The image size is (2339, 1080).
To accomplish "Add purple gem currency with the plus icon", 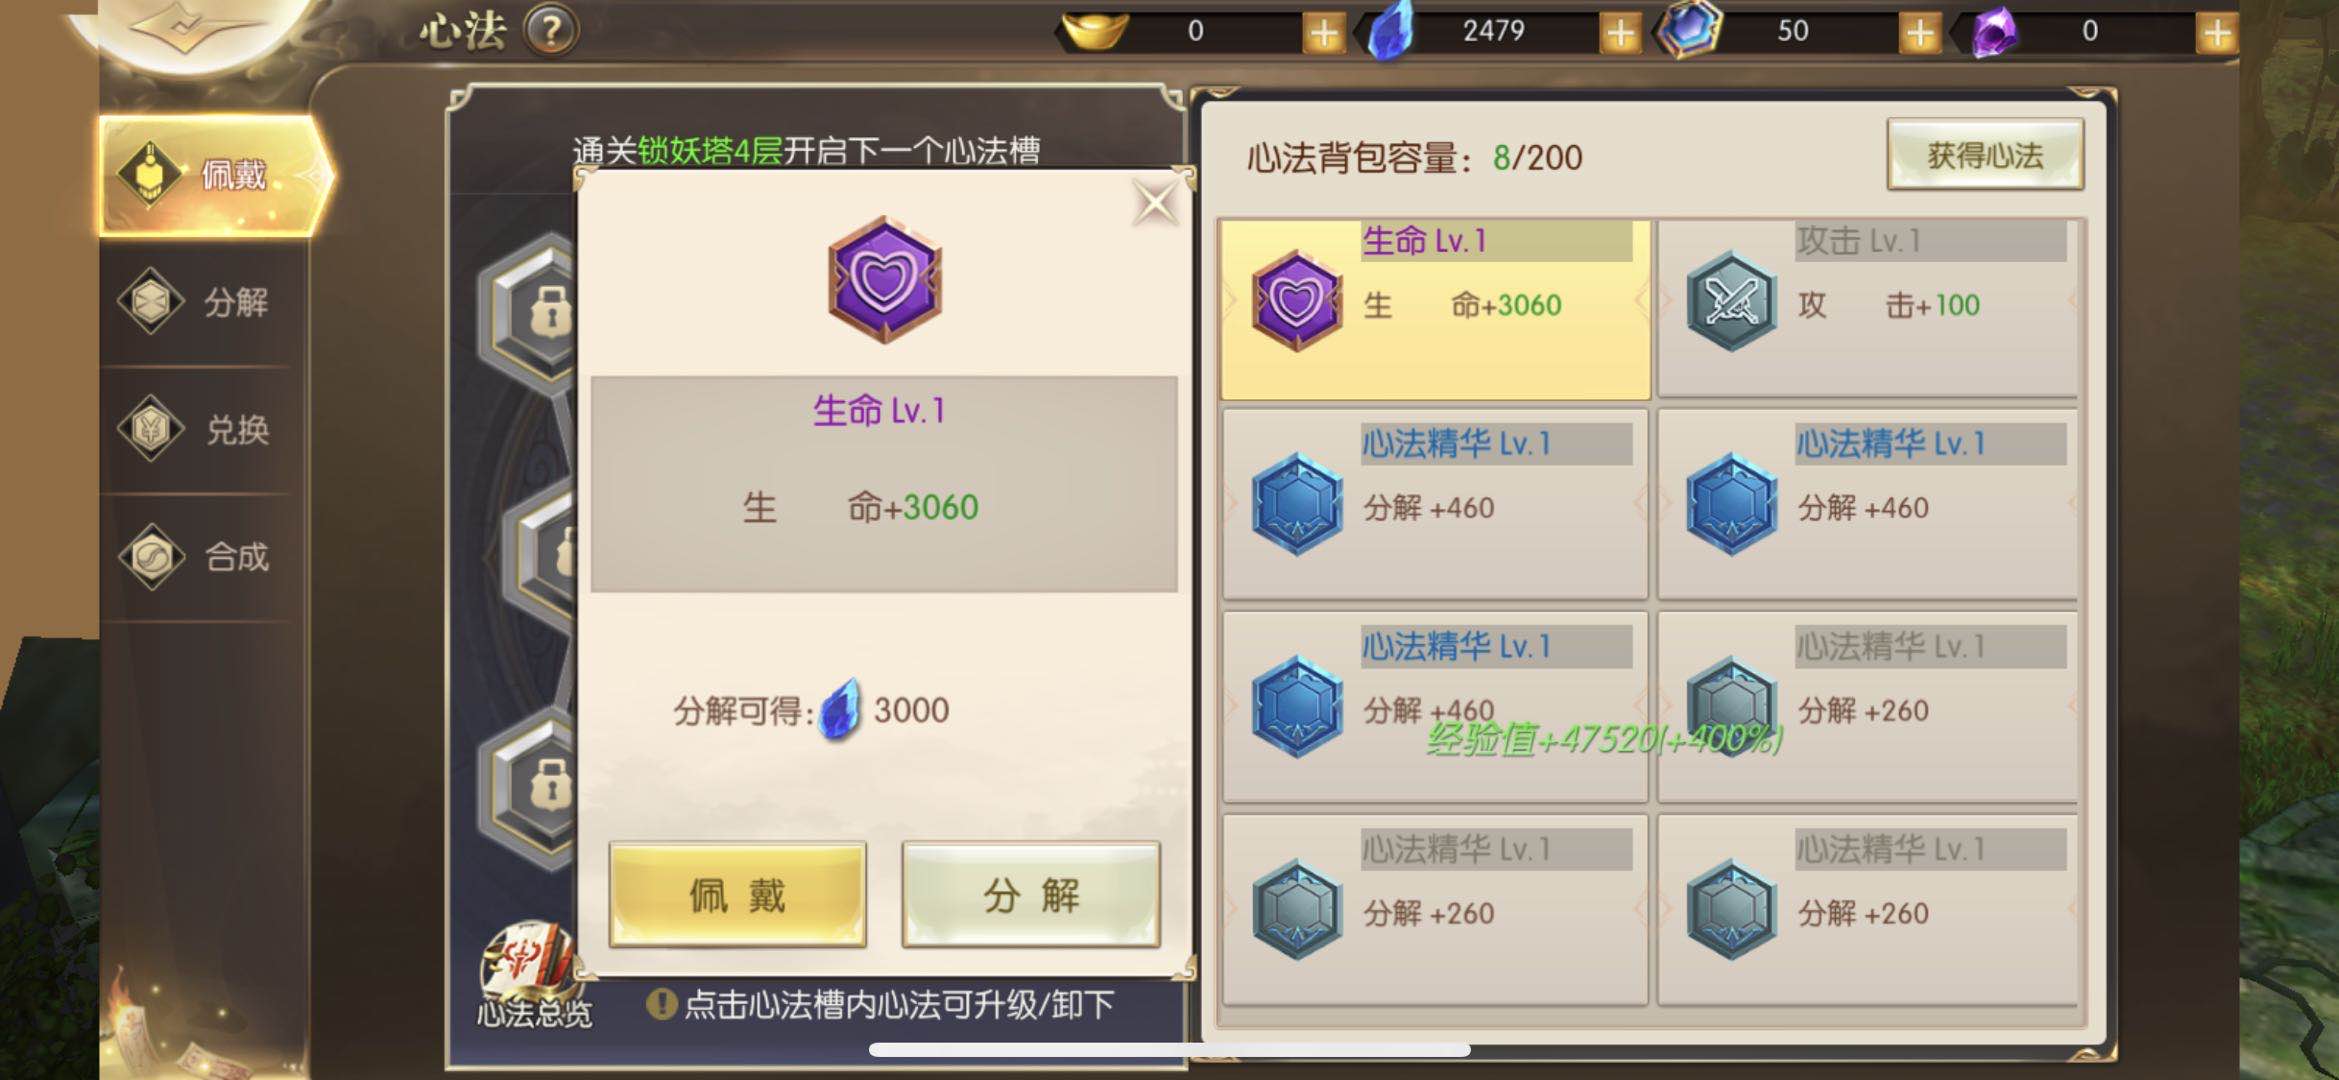I will coord(2216,33).
